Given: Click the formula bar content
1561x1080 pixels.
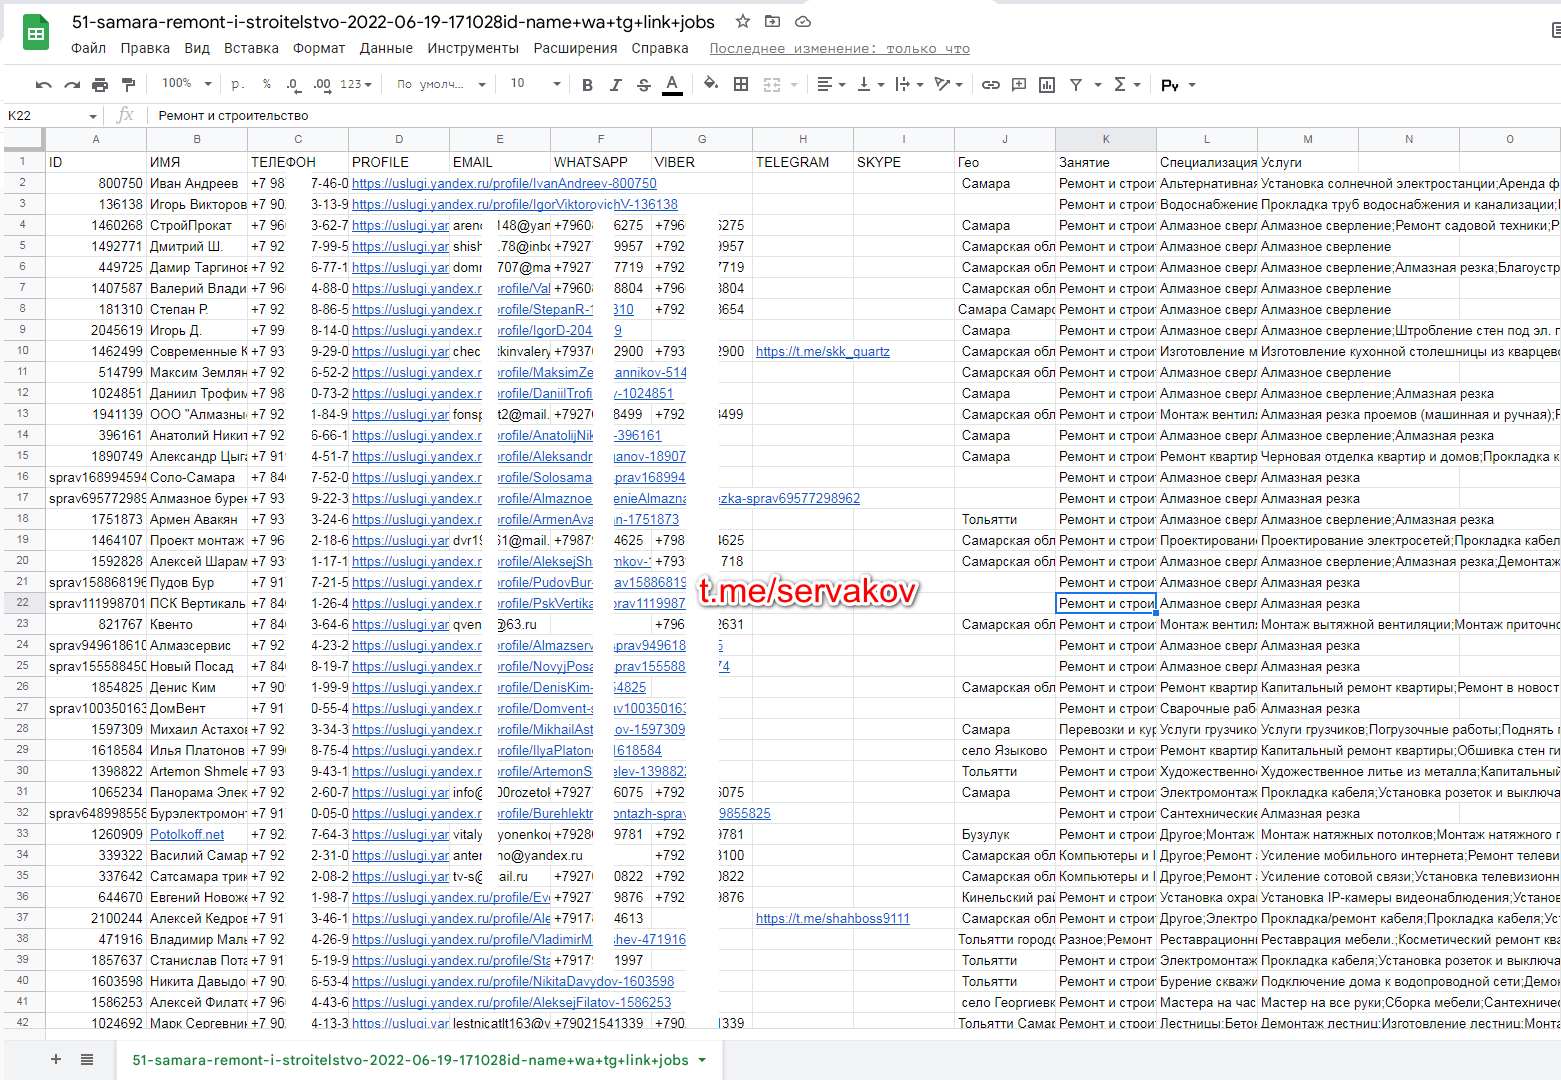Looking at the screenshot, I should point(233,116).
